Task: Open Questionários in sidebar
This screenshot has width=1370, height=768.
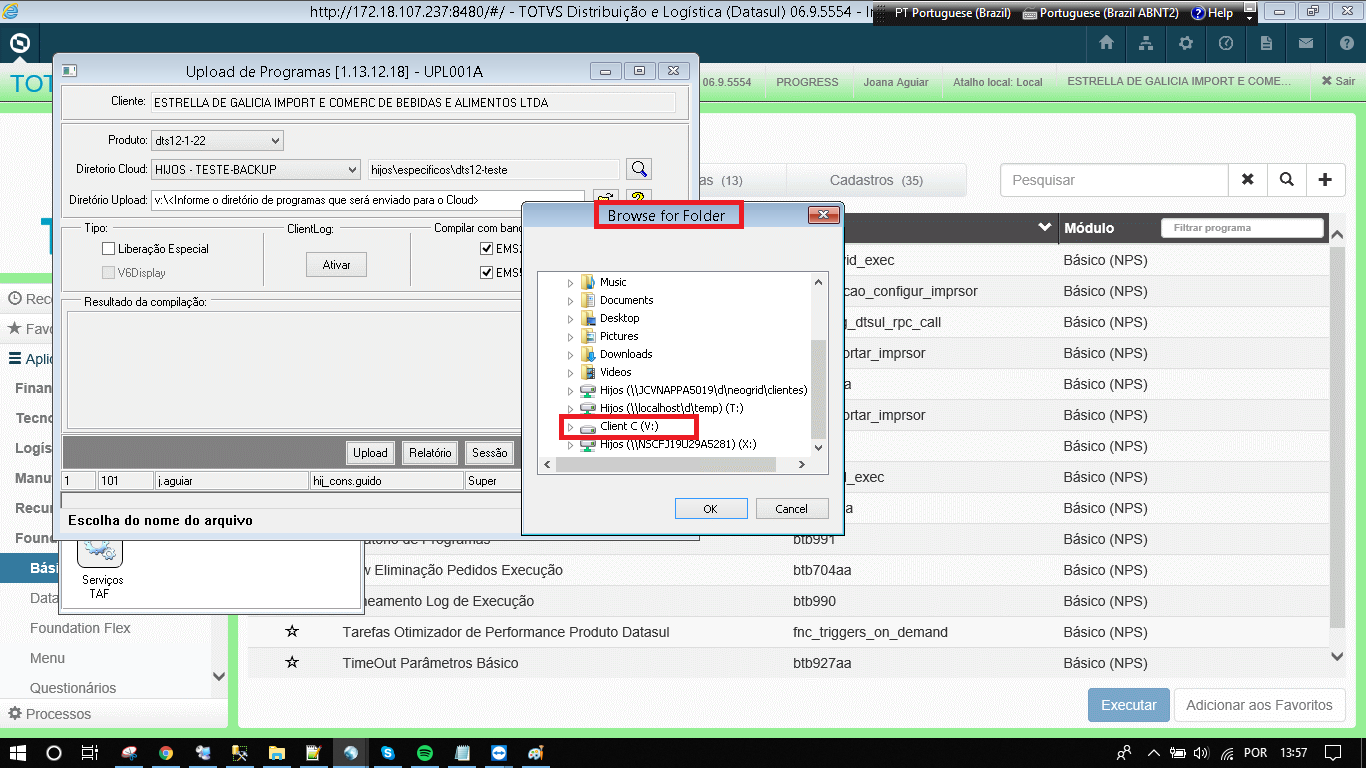Action: click(73, 688)
